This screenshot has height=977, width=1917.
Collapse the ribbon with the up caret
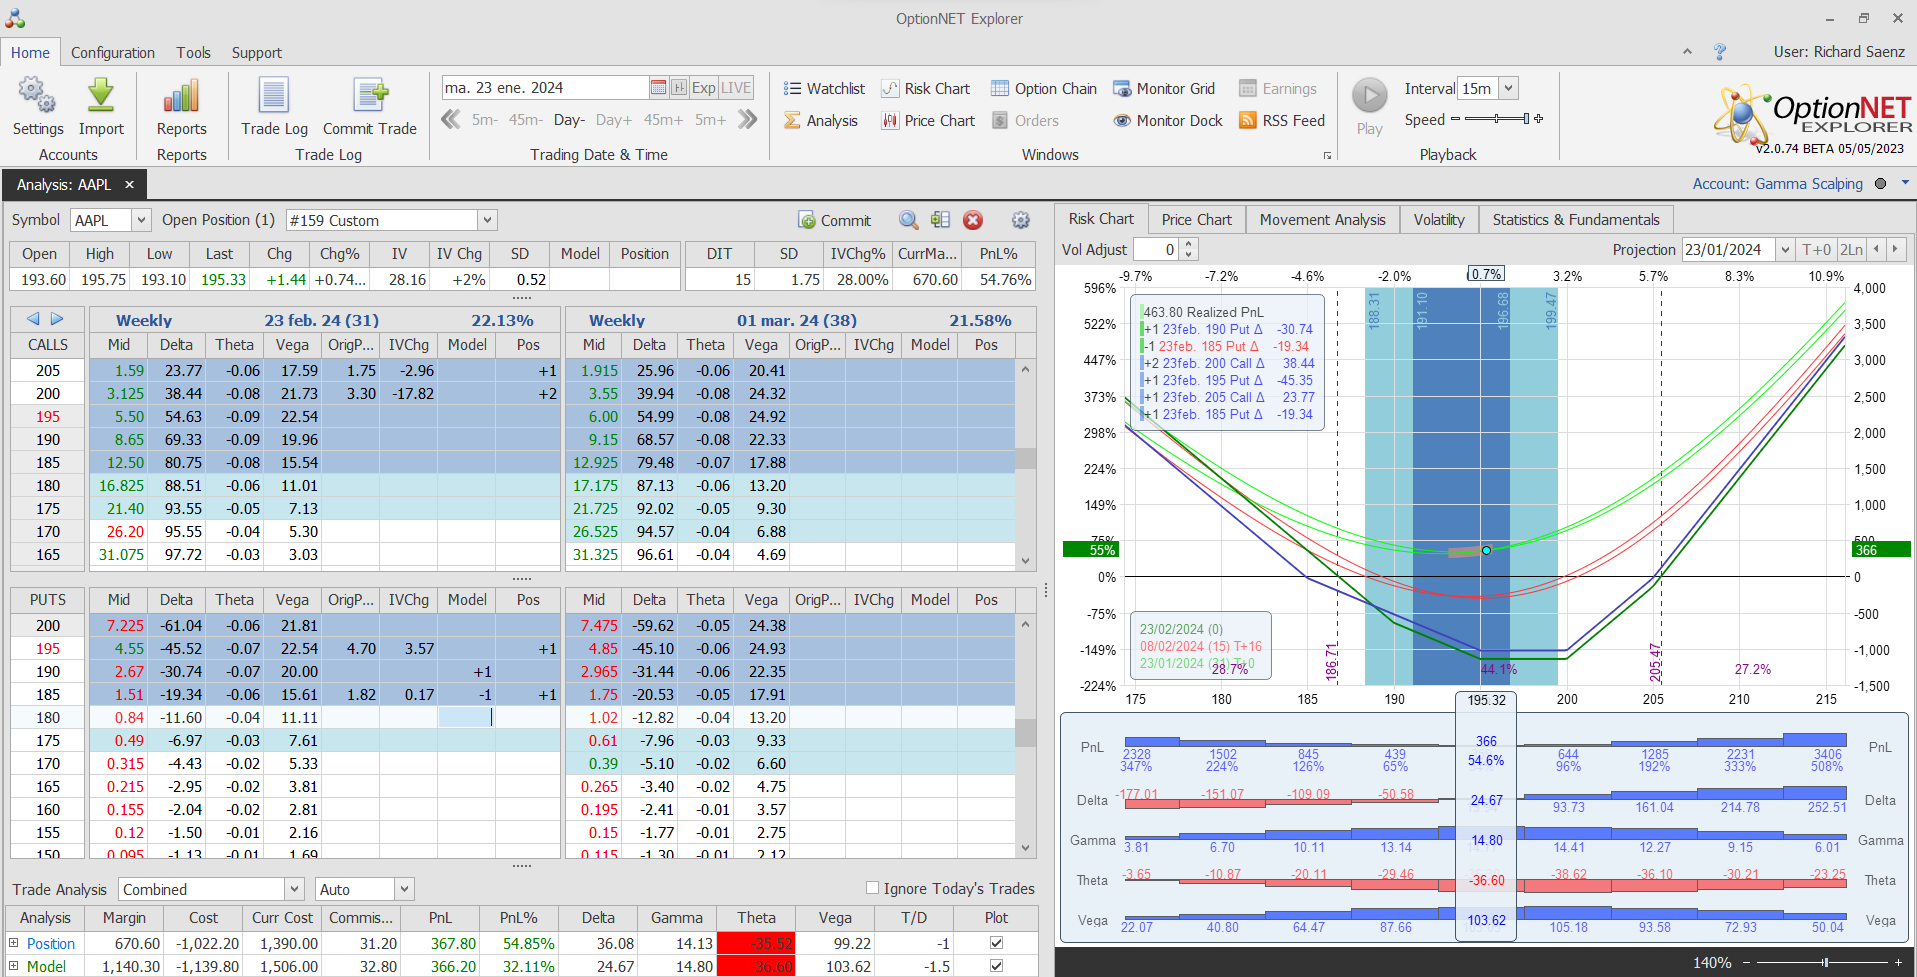(x=1687, y=52)
